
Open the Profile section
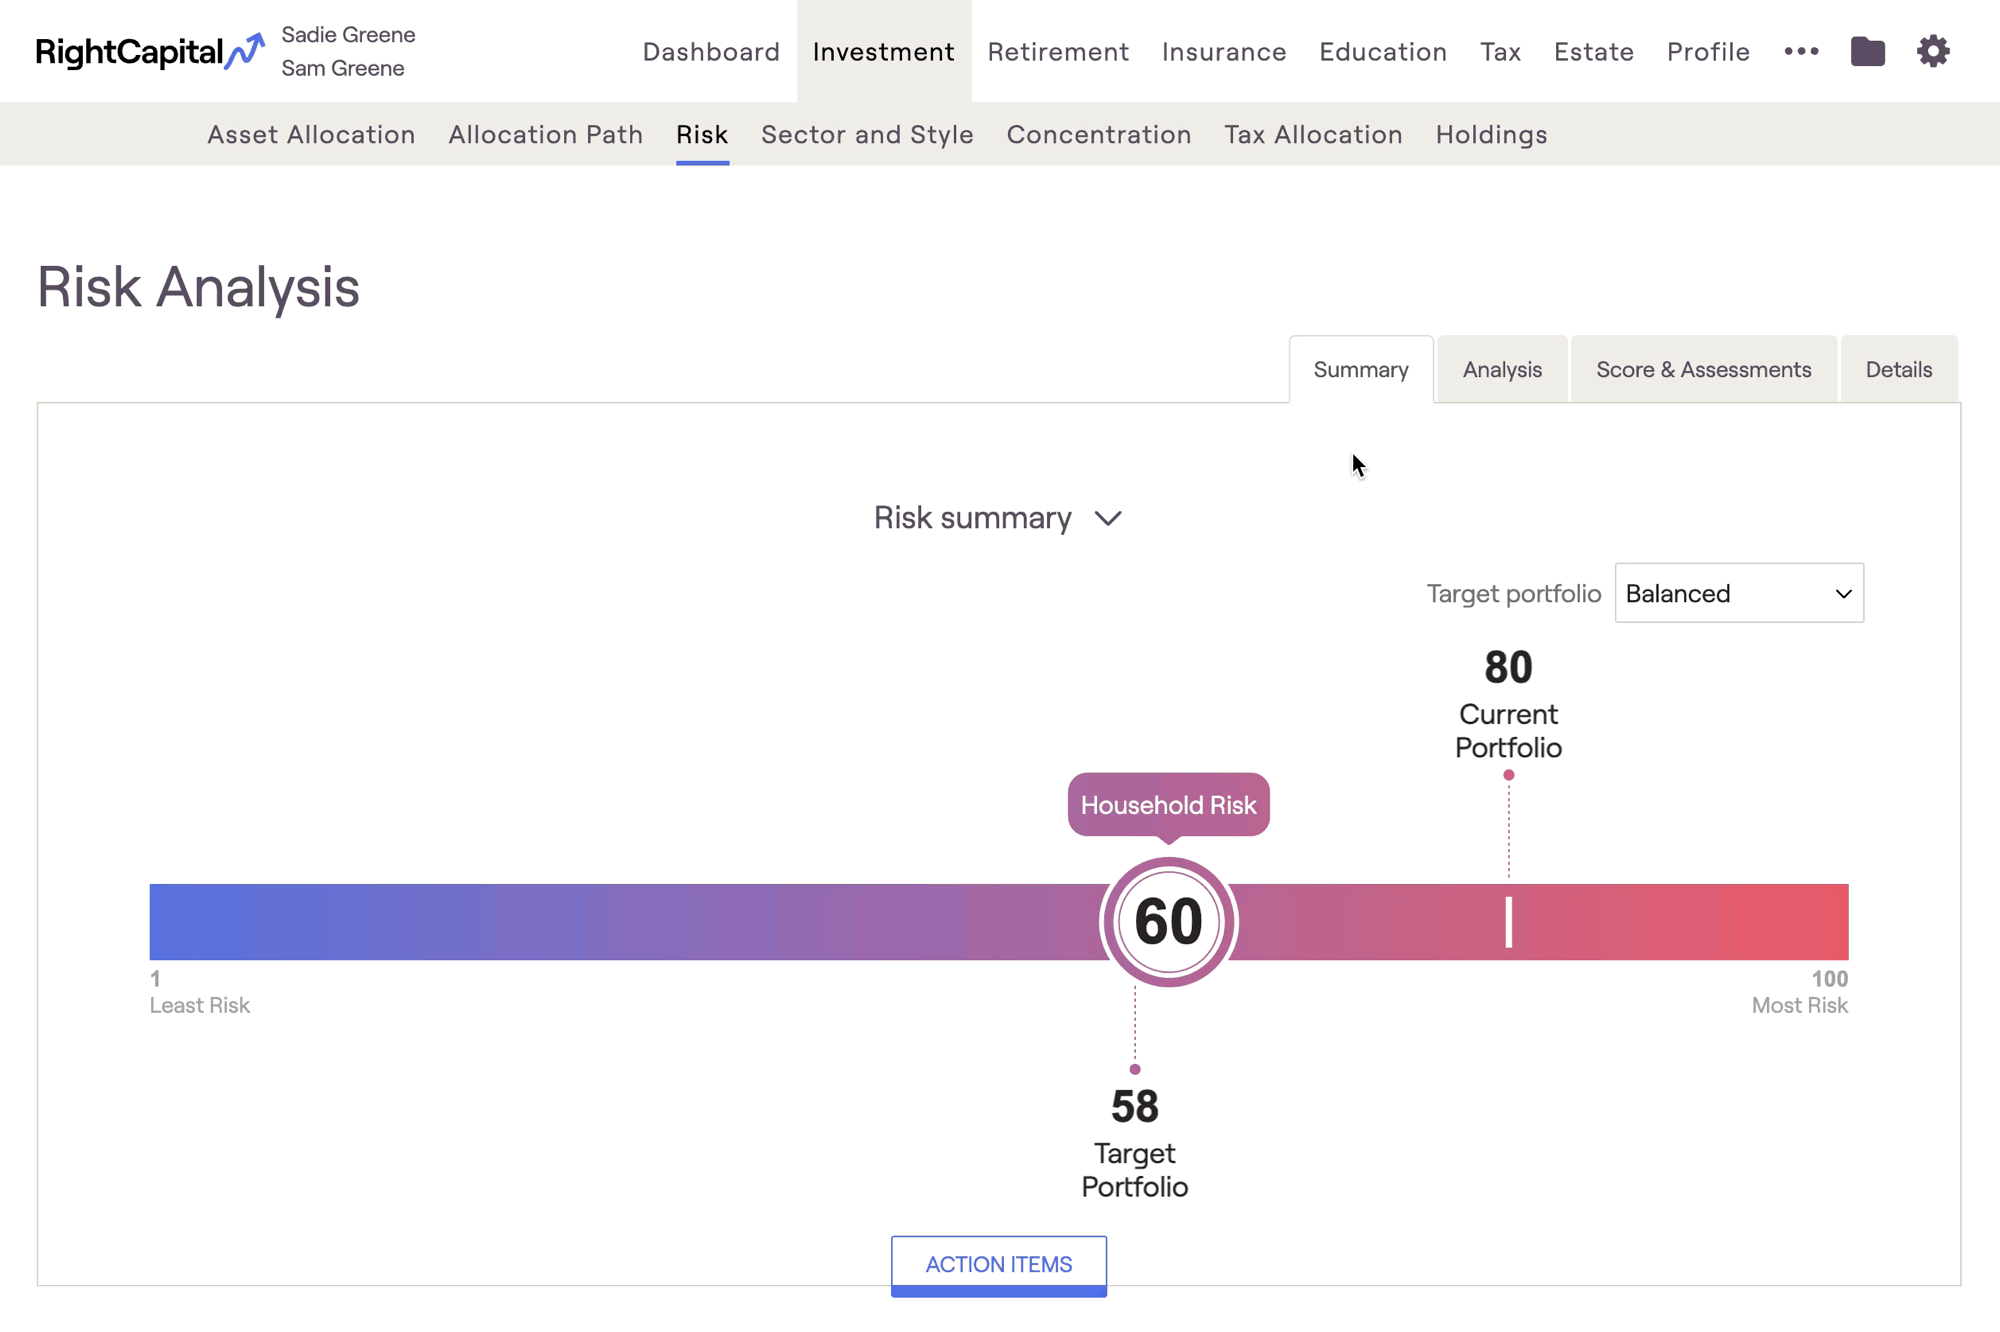pyautogui.click(x=1707, y=51)
